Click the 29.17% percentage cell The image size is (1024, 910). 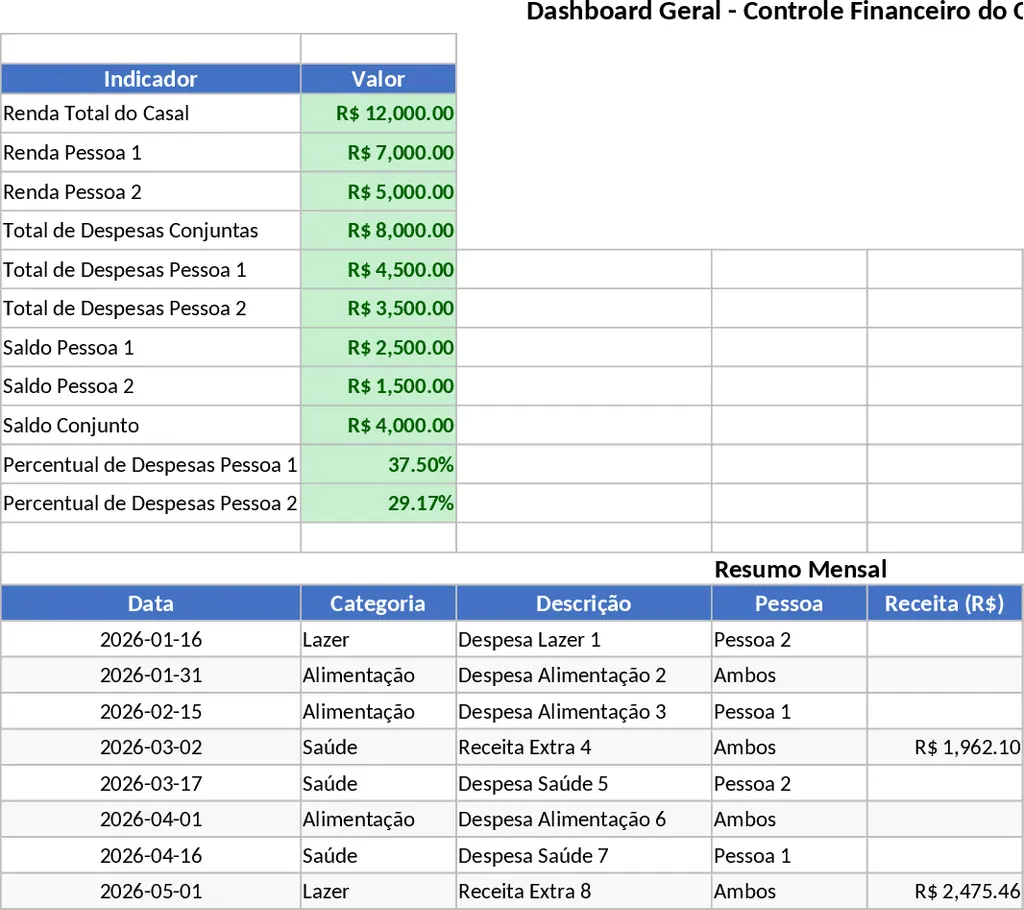click(x=378, y=503)
